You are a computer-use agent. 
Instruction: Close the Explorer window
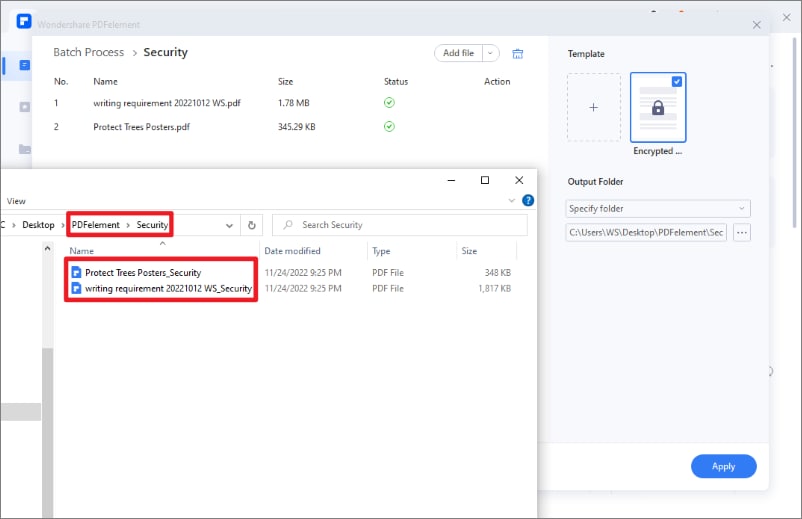point(519,180)
